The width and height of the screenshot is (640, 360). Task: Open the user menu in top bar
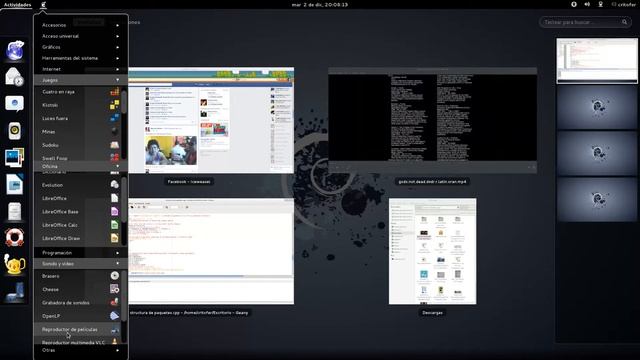(623, 4)
